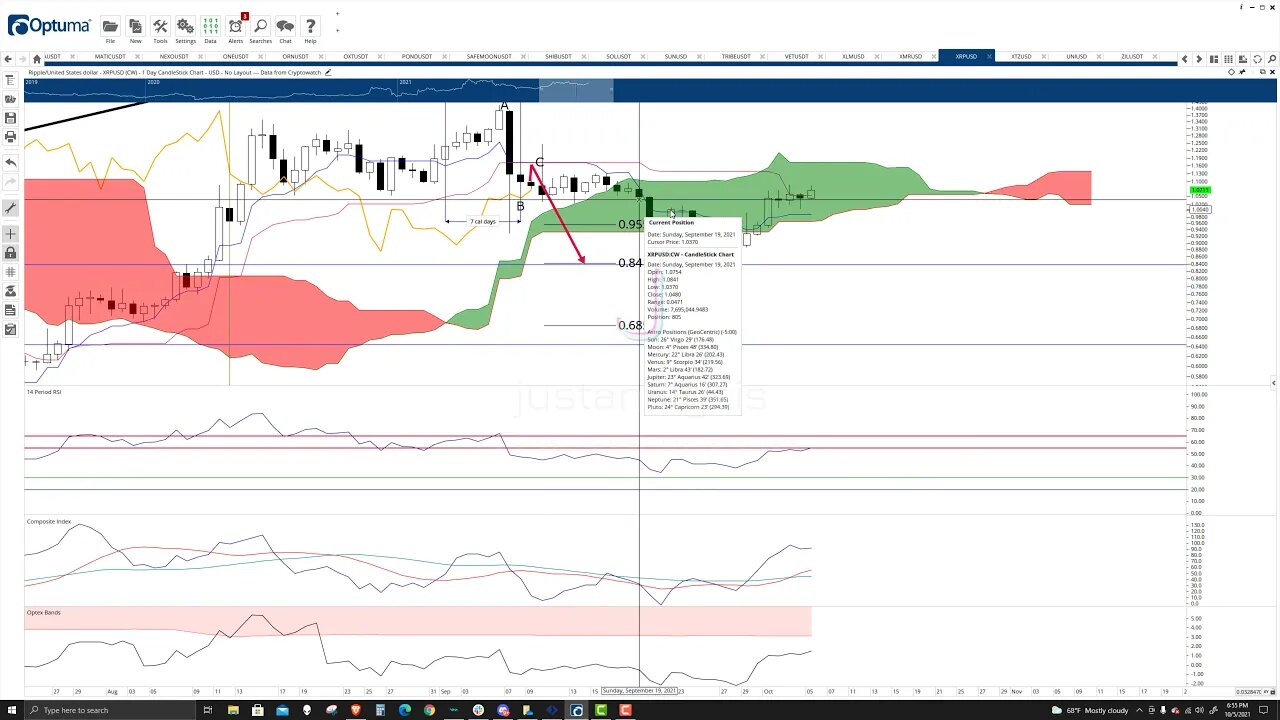1280x720 pixels.
Task: Click the Undo arrow in sidebar
Action: pyautogui.click(x=10, y=162)
